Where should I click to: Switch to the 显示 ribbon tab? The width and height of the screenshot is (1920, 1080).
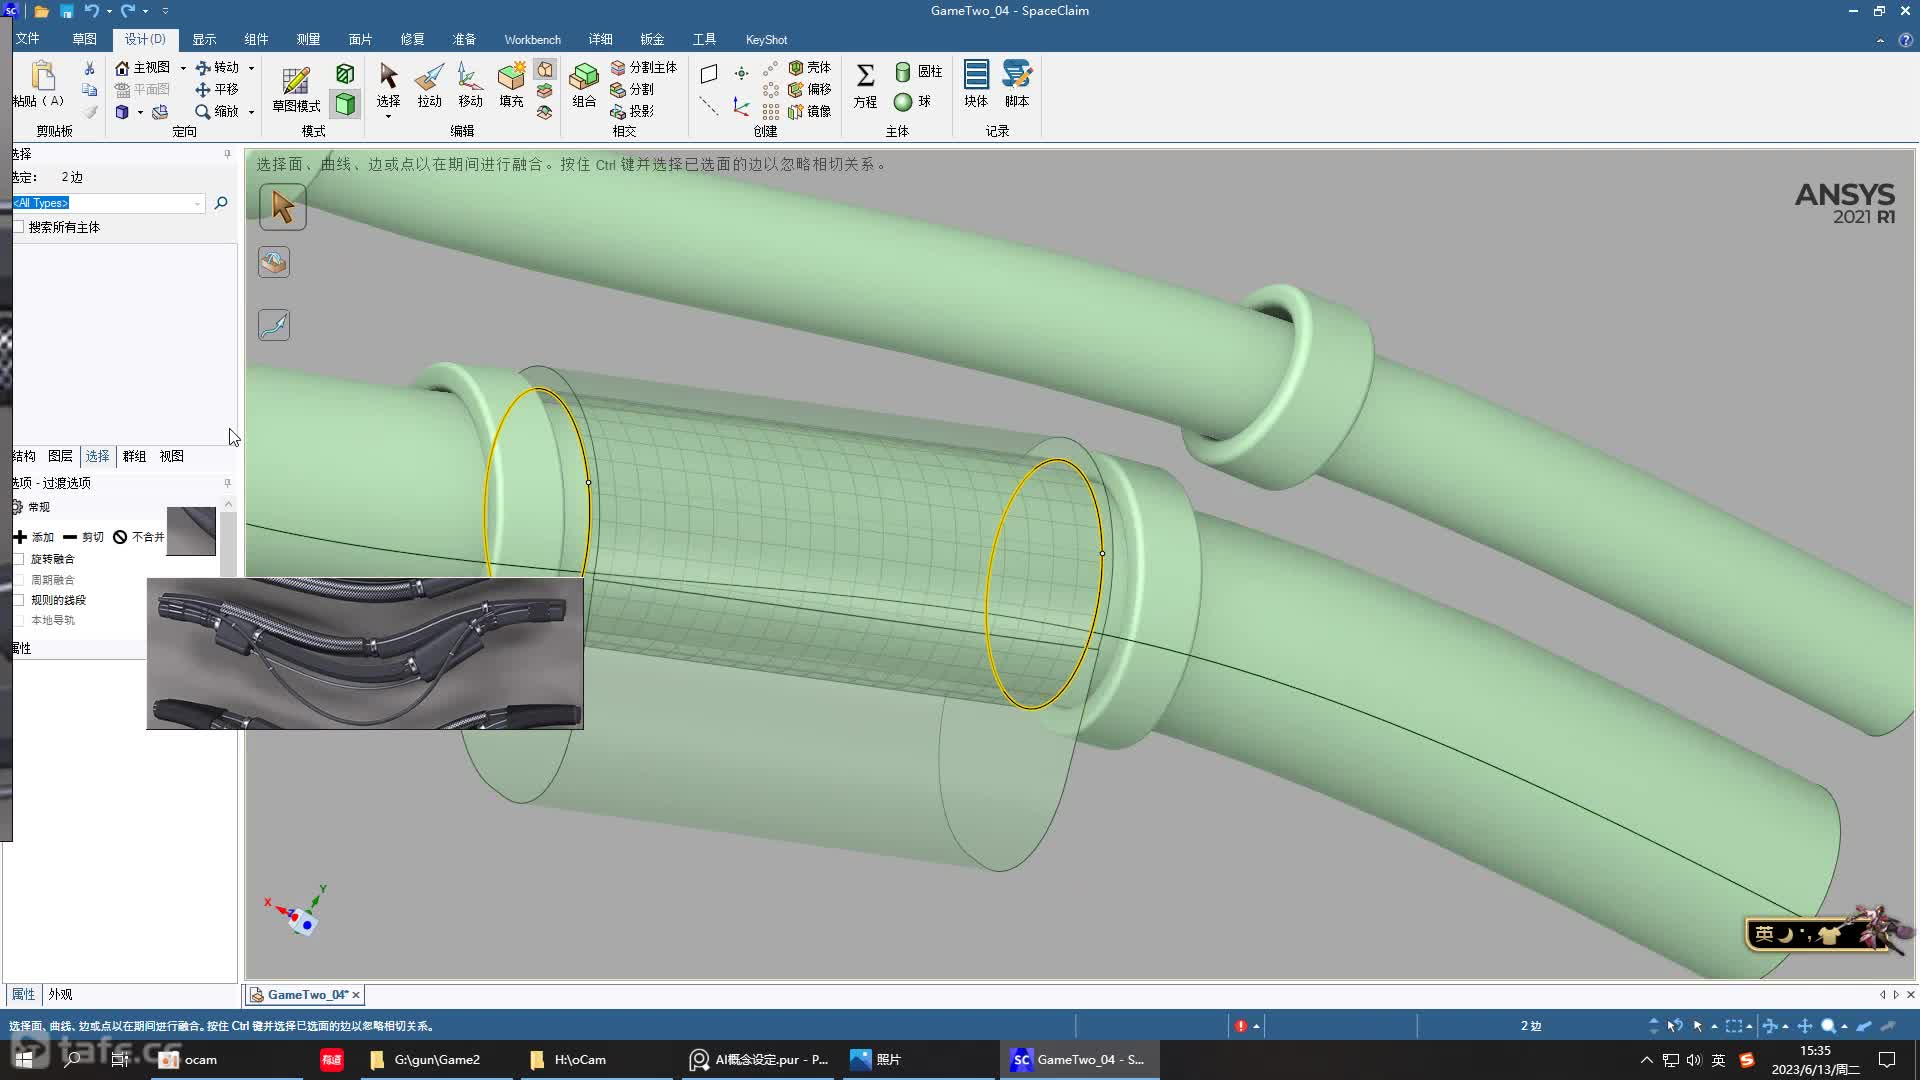(x=204, y=39)
